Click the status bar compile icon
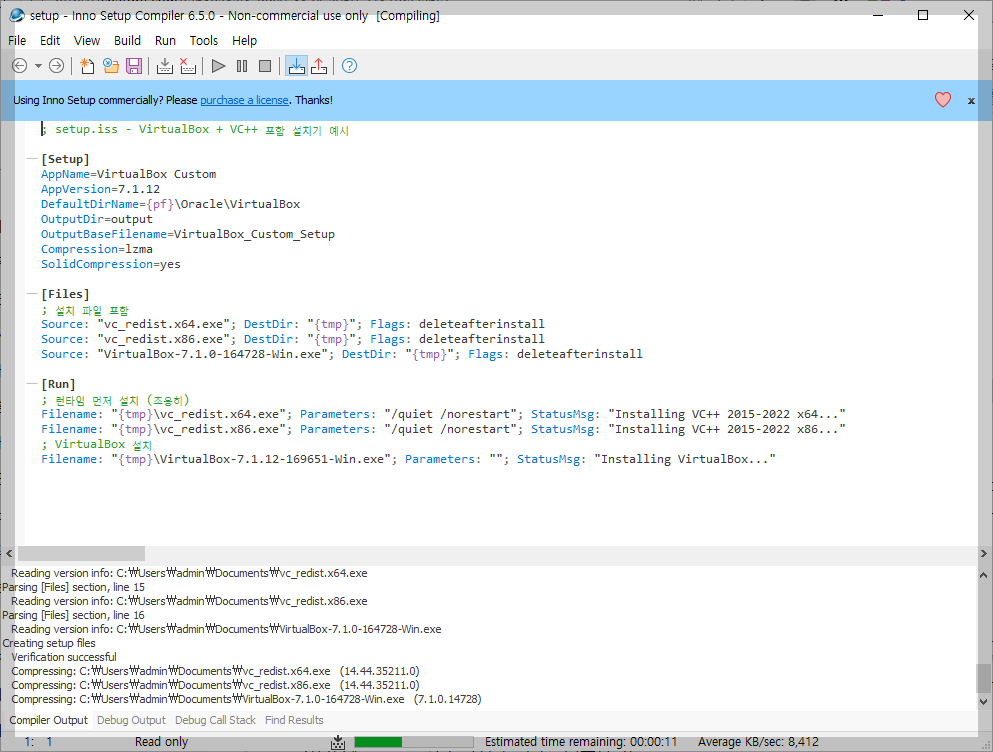The image size is (993, 752). 338,742
